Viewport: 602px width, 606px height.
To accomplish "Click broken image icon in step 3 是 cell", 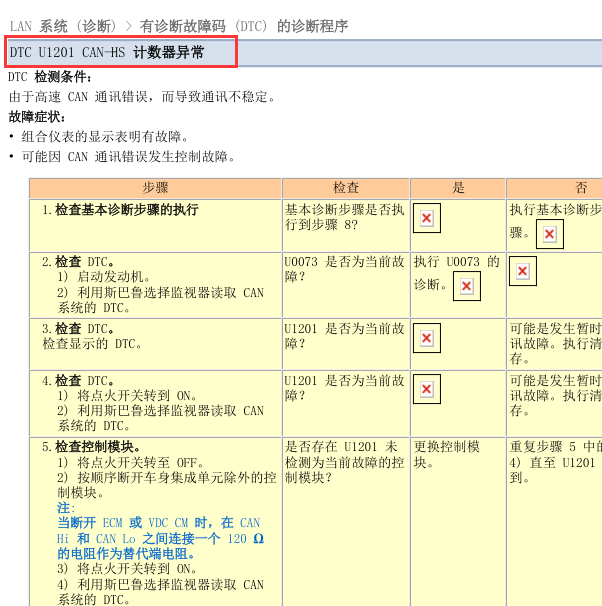I will 427,338.
